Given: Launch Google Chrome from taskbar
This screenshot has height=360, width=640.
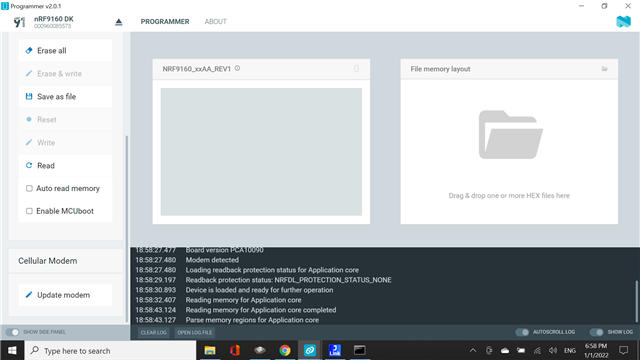Looking at the screenshot, I should click(x=285, y=350).
